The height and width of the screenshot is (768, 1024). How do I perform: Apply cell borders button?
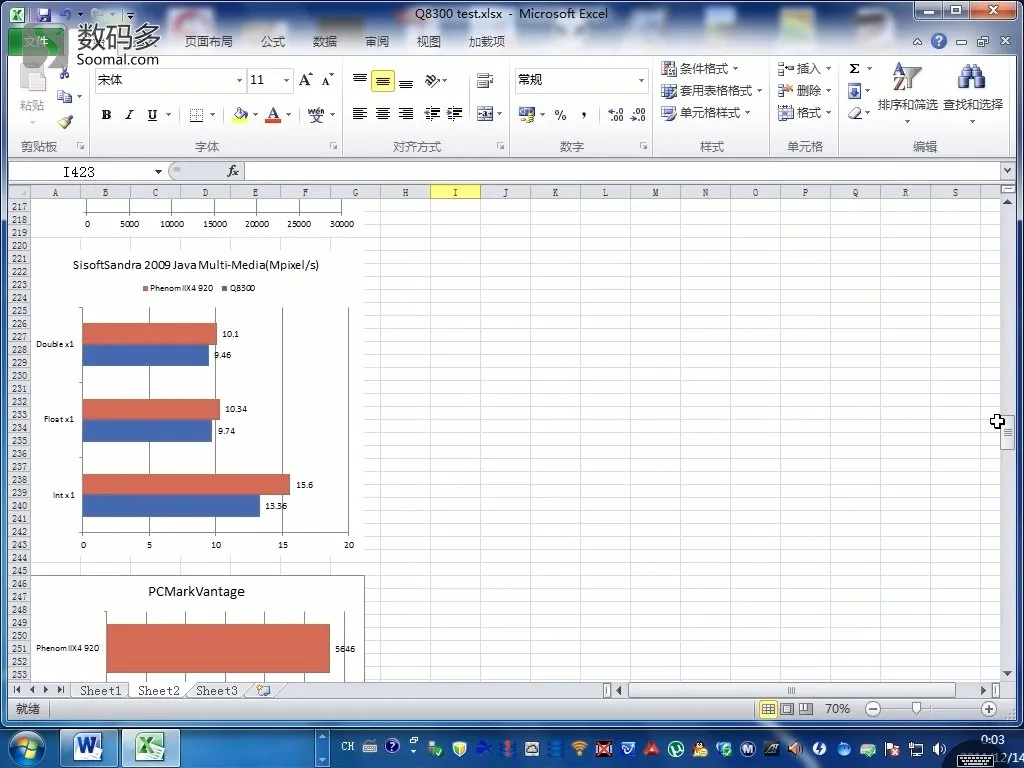click(196, 115)
